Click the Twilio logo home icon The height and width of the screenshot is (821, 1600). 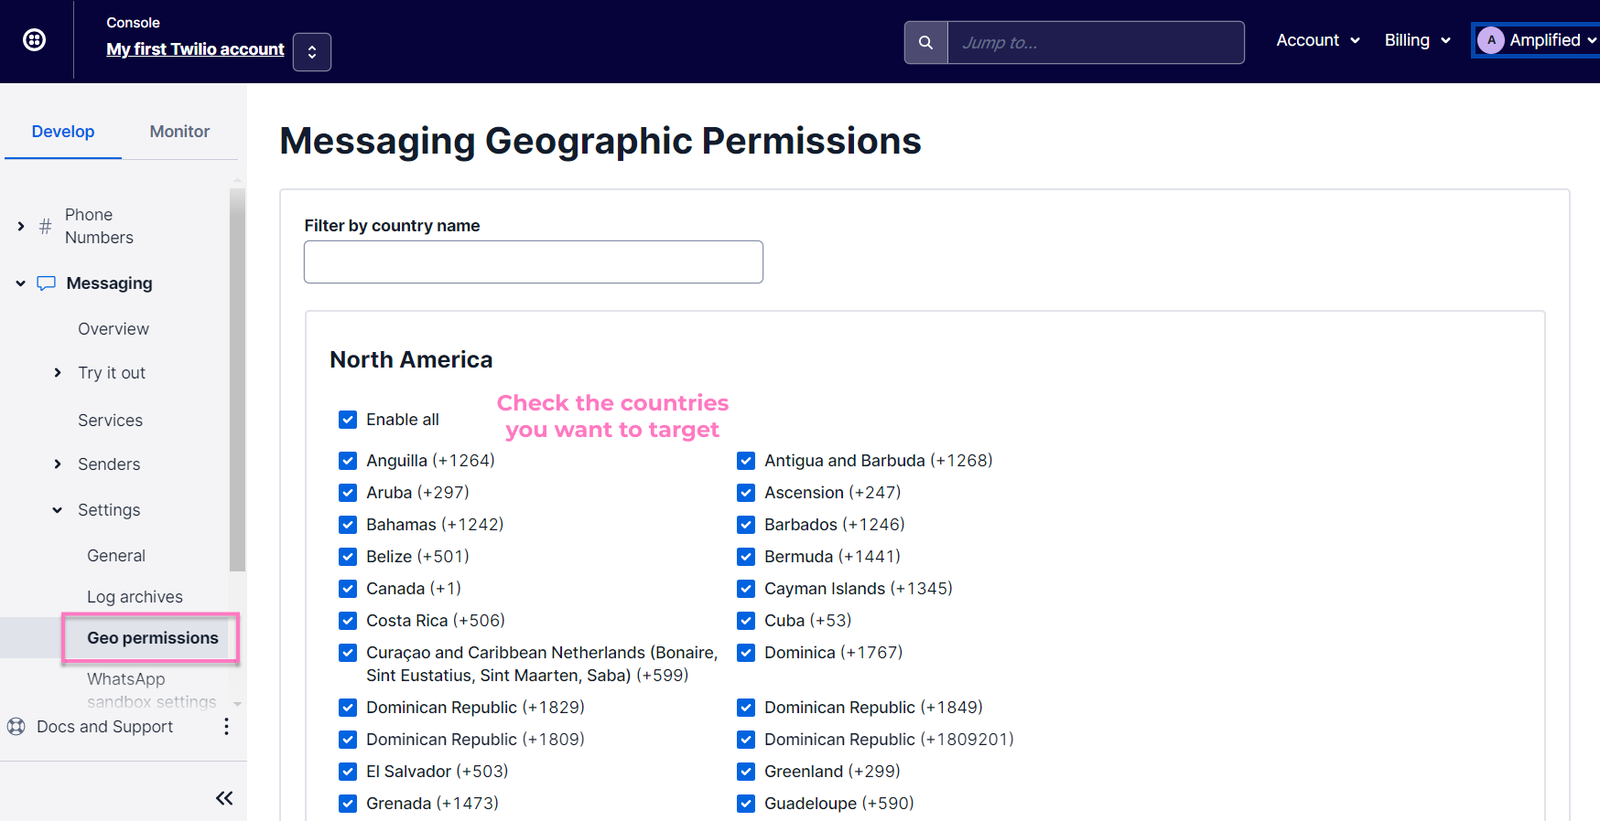34,40
